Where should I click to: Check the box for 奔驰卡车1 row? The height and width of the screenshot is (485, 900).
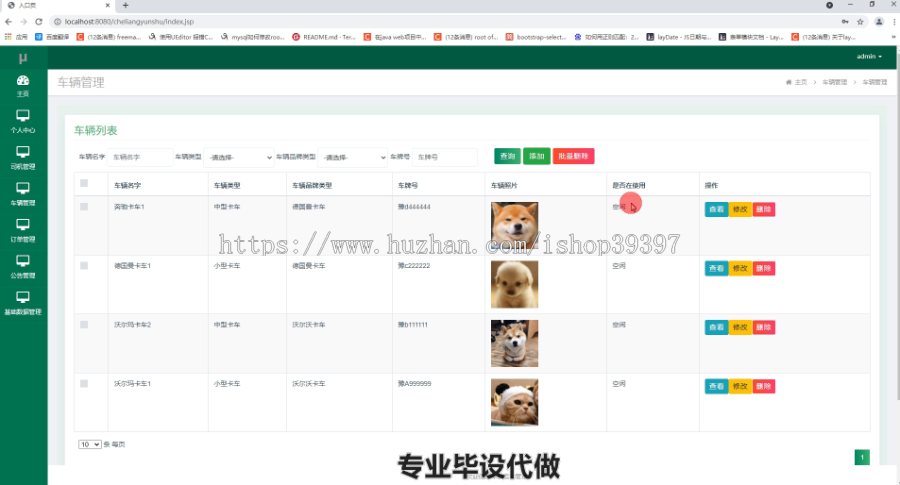pos(84,207)
